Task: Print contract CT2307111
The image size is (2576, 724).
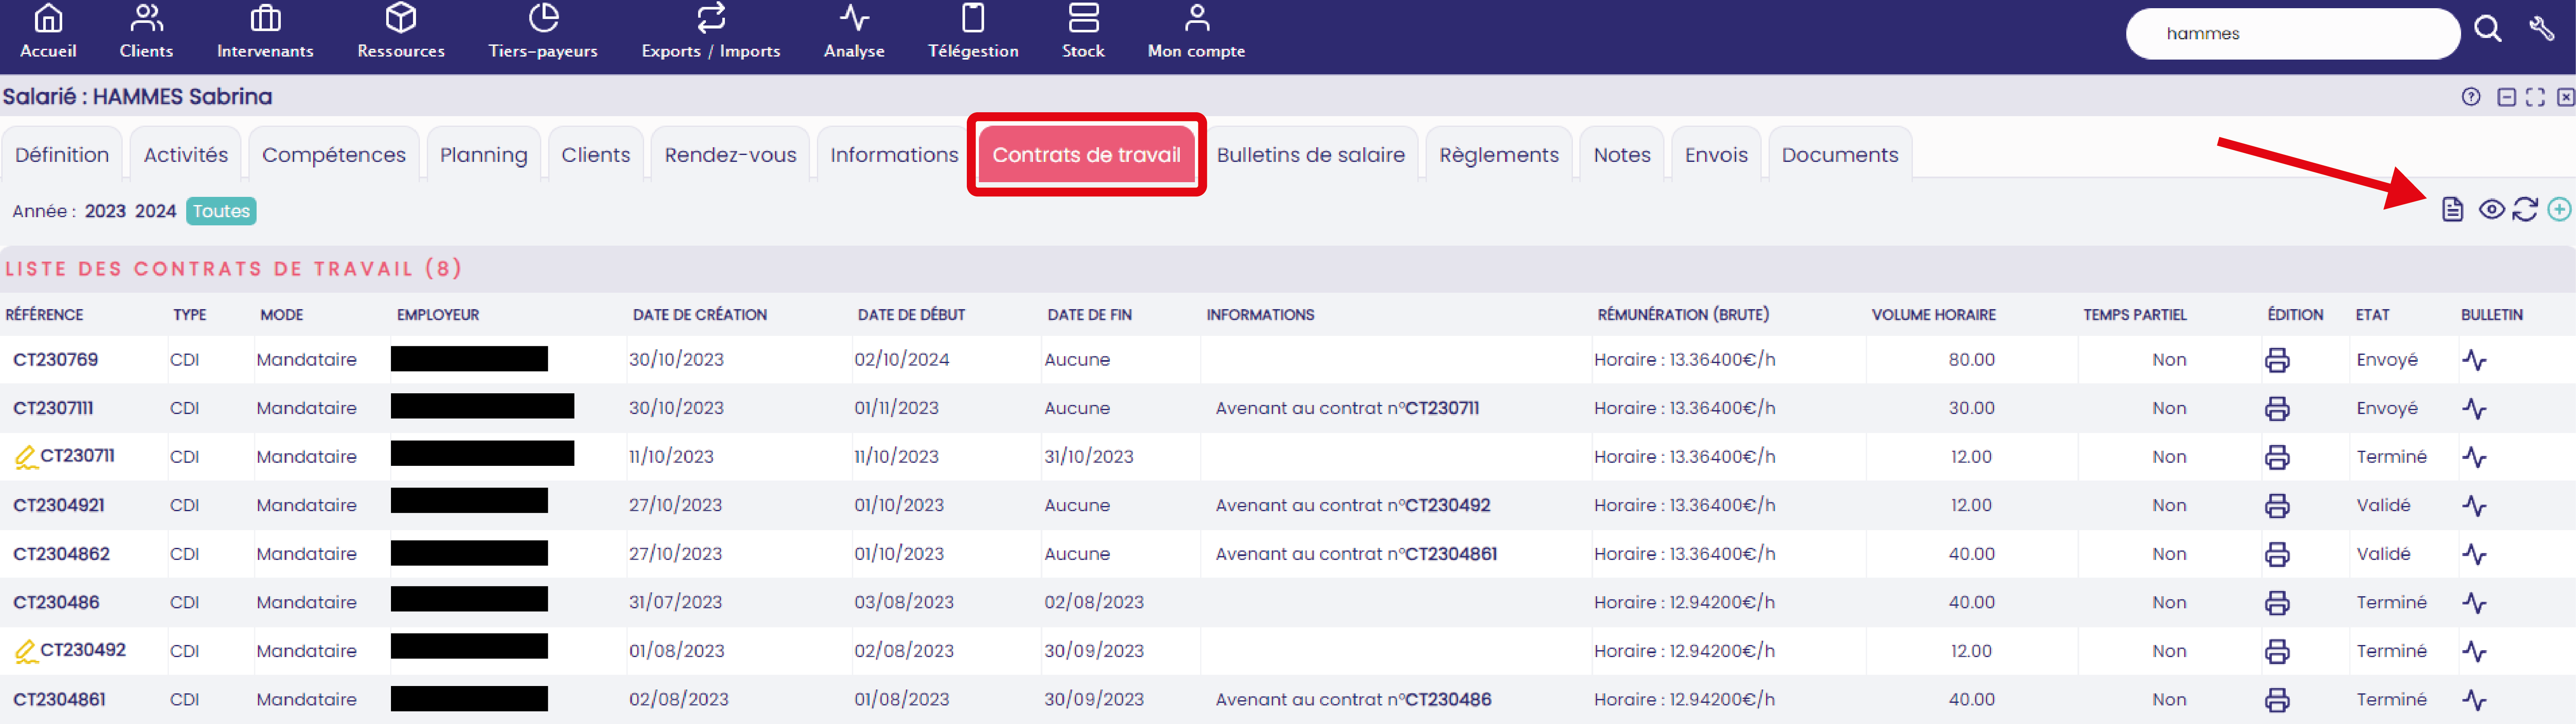Action: 2277,408
